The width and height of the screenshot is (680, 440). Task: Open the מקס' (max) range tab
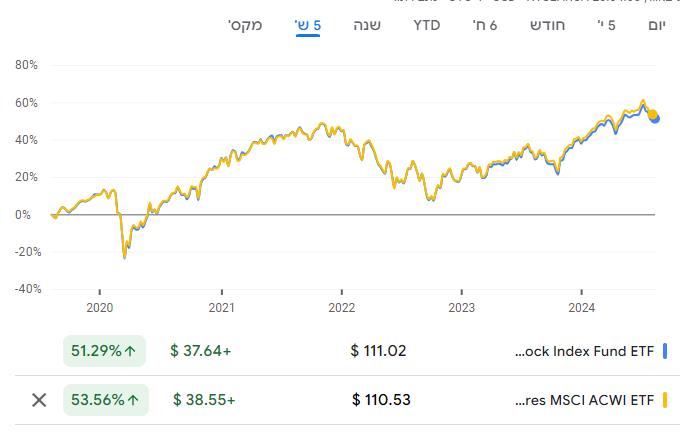(245, 24)
